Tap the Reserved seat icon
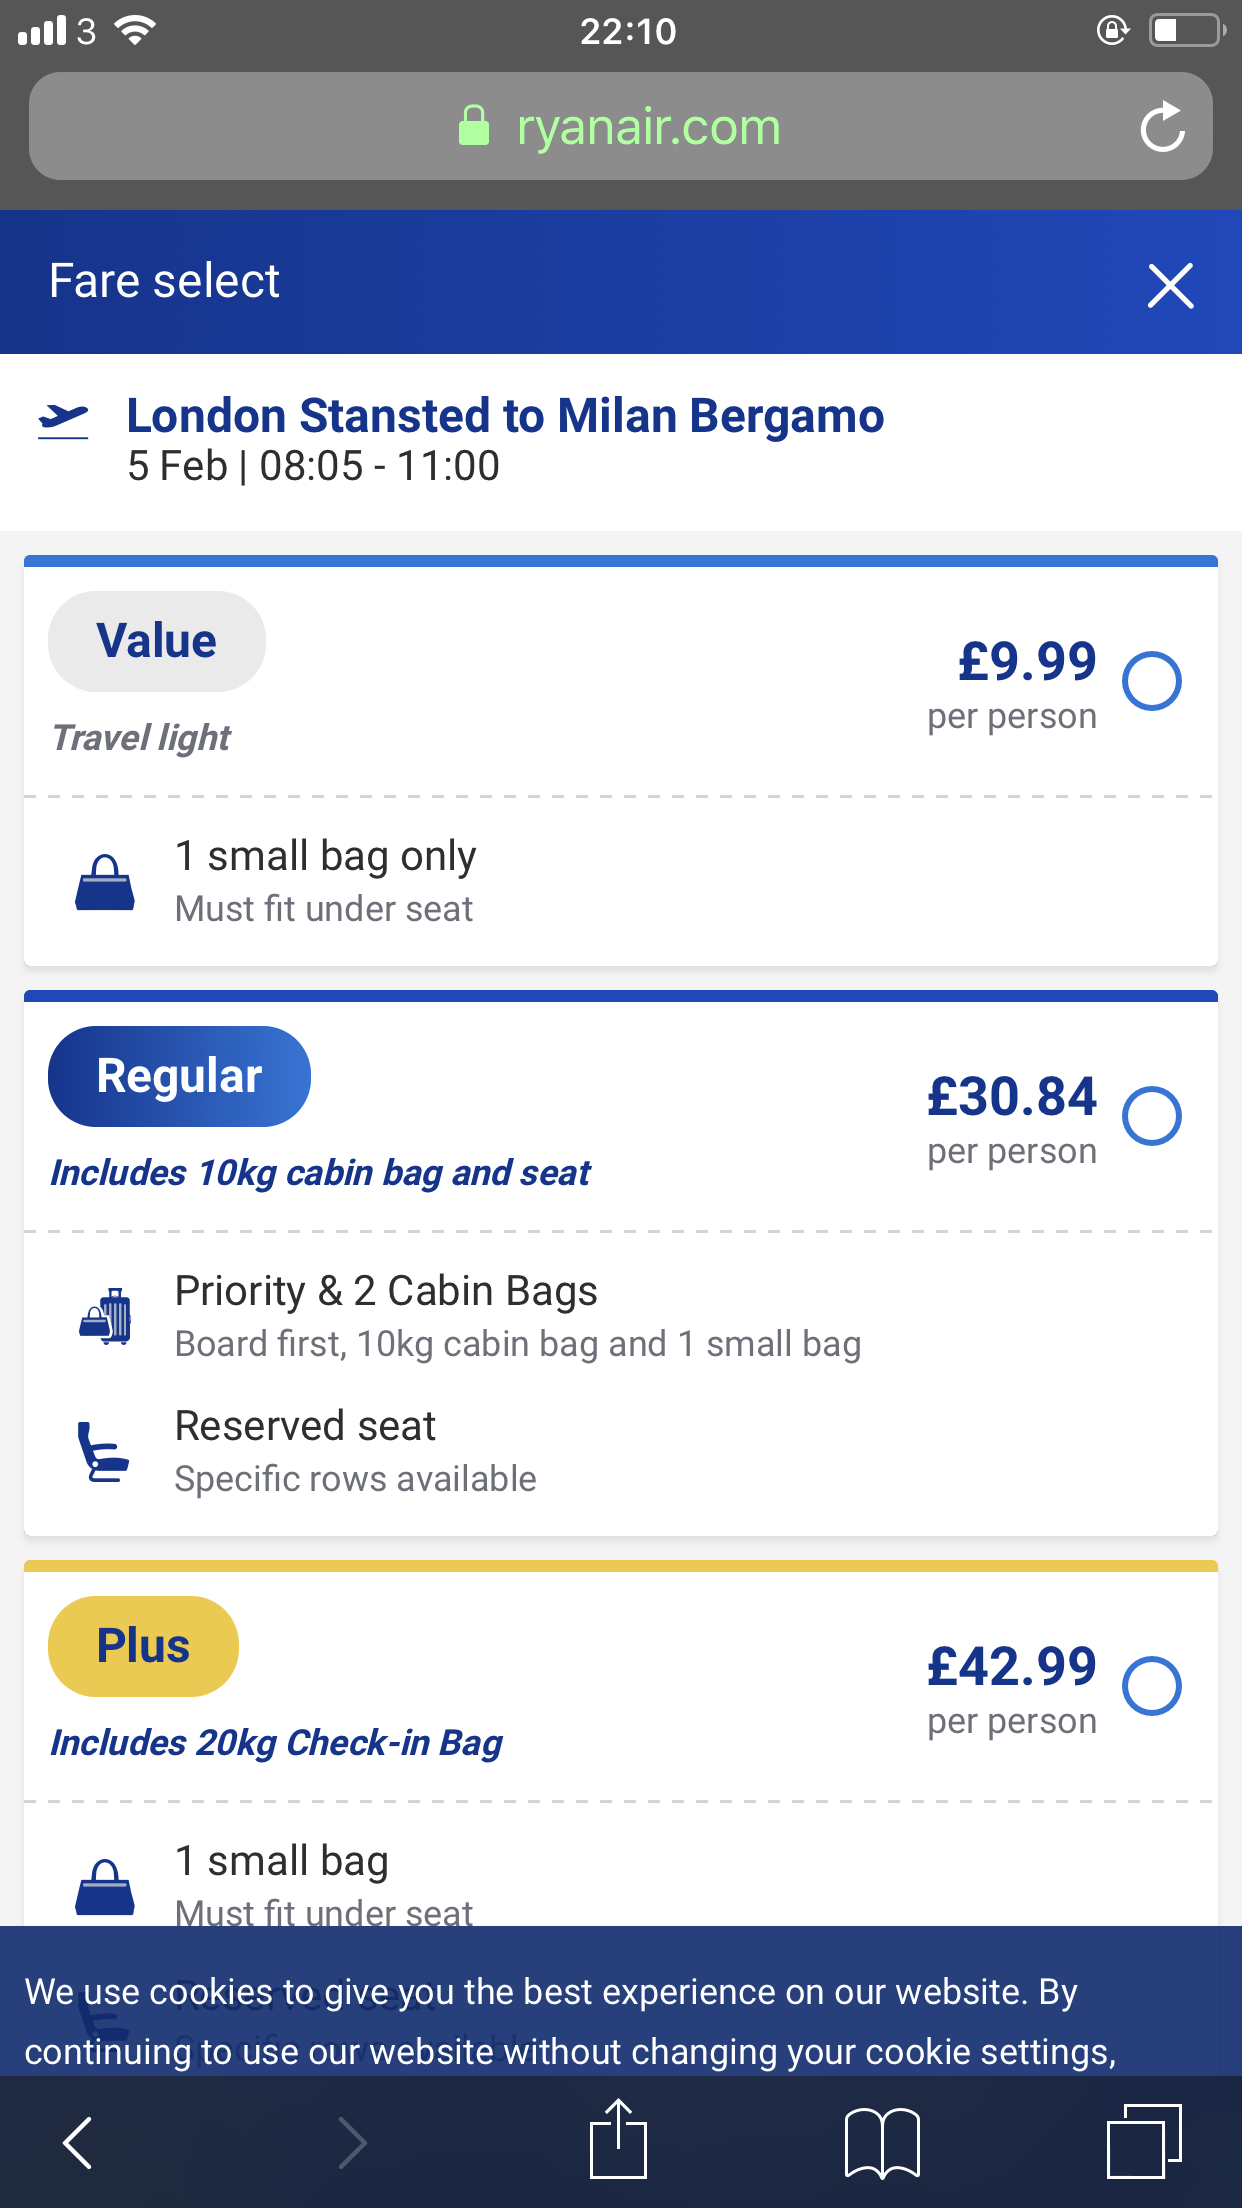The image size is (1242, 2208). pos(103,1452)
